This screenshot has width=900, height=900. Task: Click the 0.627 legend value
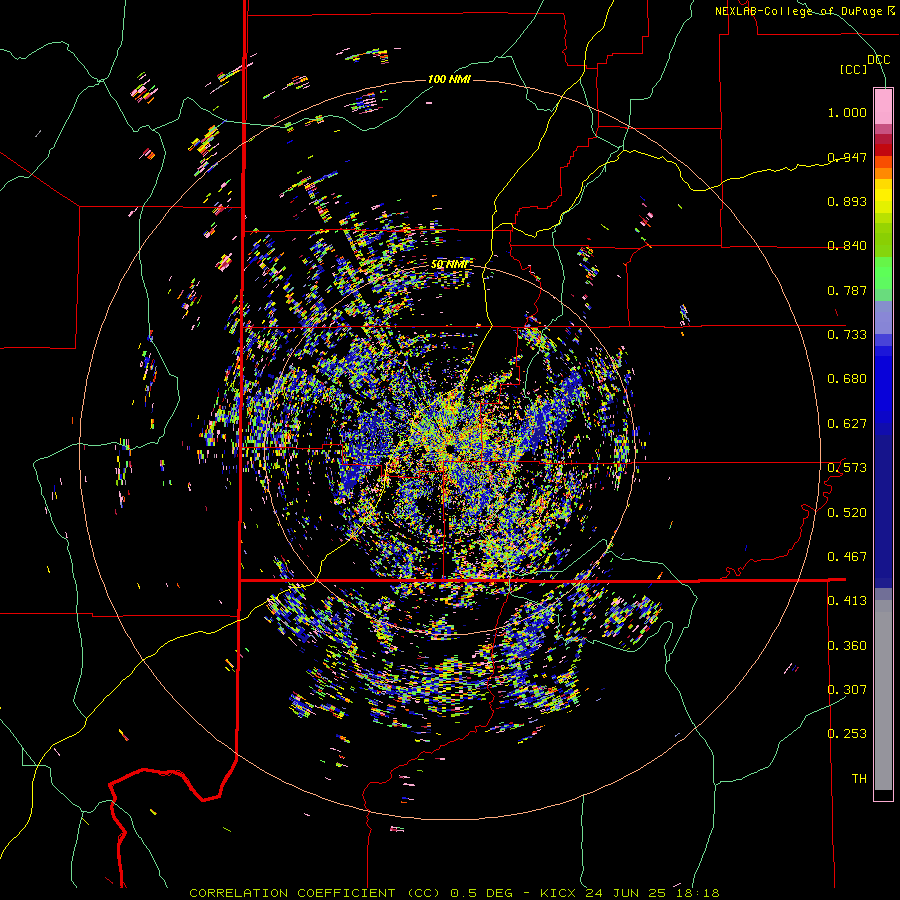tap(847, 424)
